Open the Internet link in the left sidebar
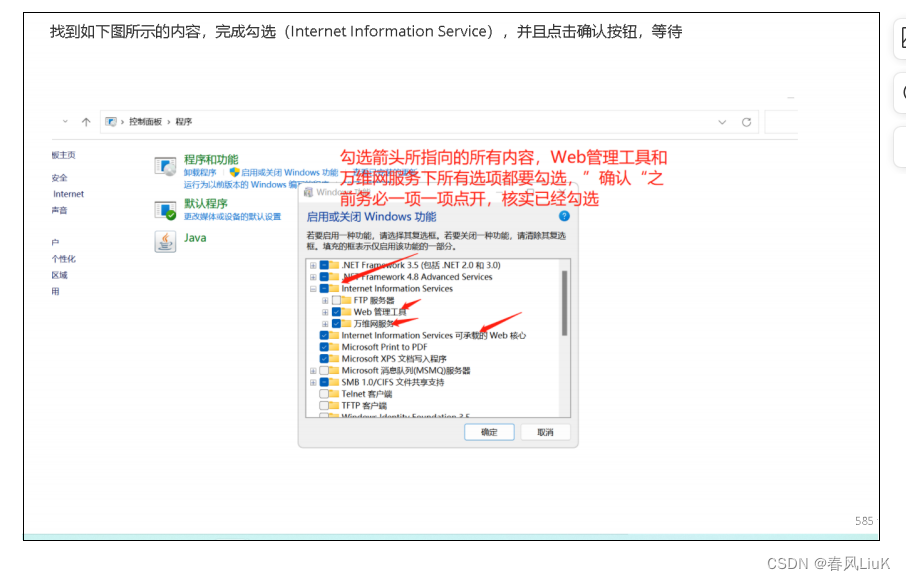Image resolution: width=906 pixels, height=580 pixels. tap(68, 194)
